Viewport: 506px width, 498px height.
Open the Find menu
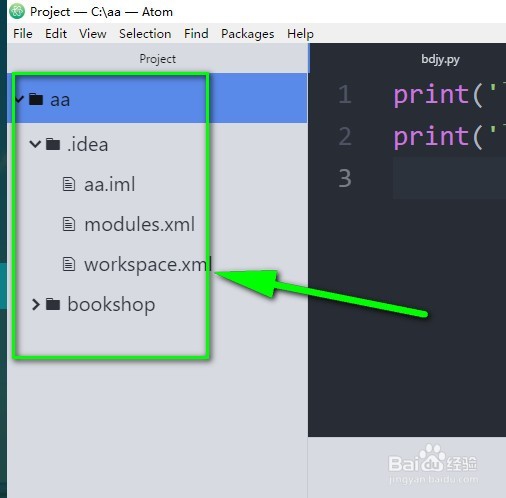[x=196, y=34]
